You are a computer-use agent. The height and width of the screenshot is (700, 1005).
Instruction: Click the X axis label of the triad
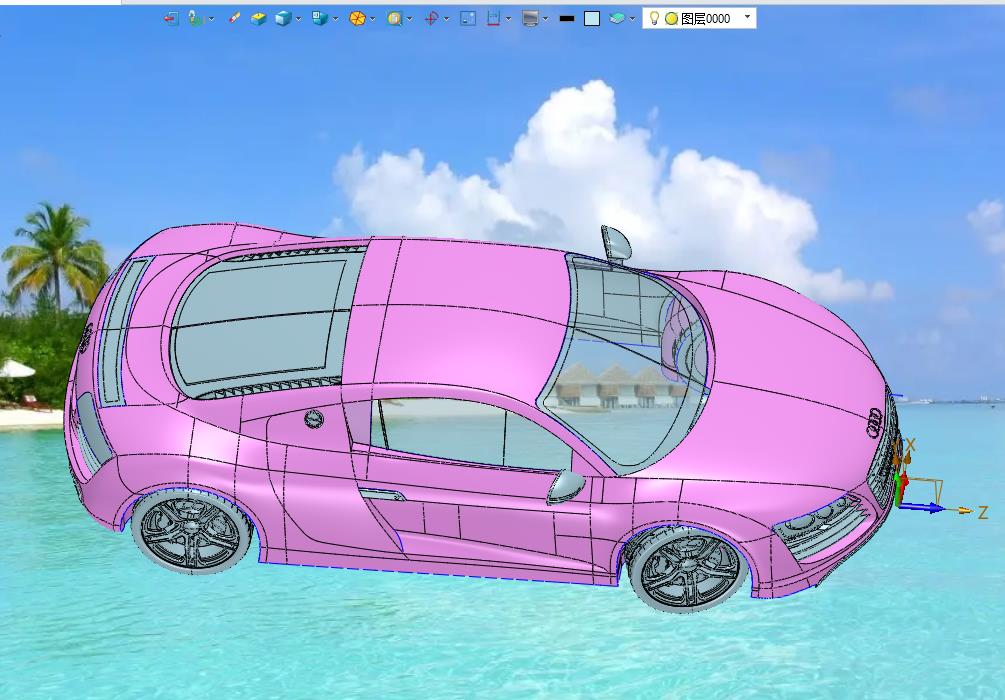point(910,444)
